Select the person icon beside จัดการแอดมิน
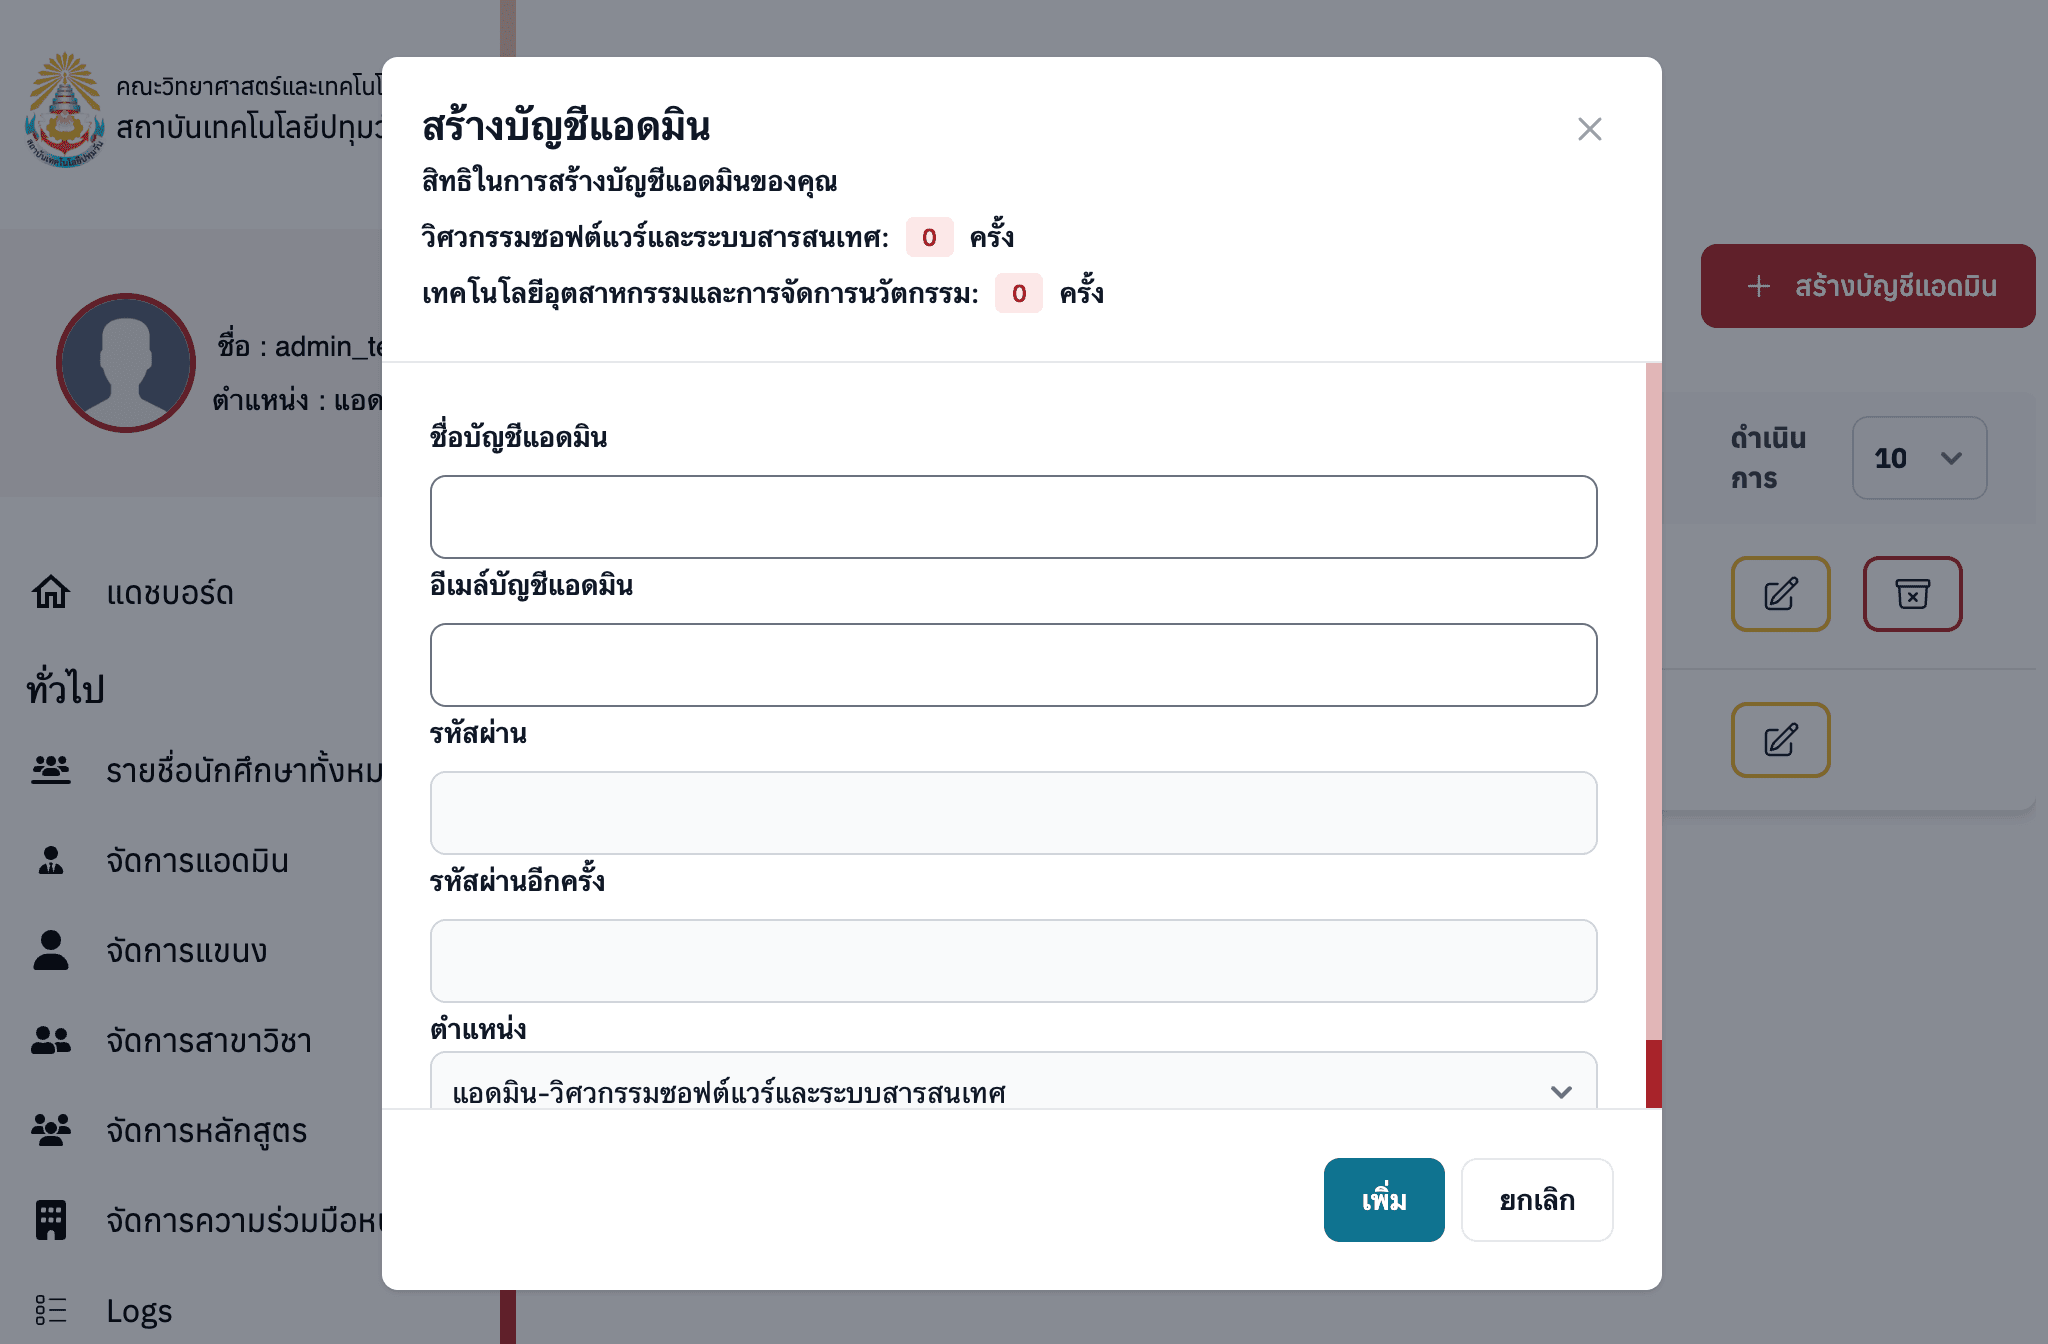The image size is (2048, 1344). pos(50,861)
